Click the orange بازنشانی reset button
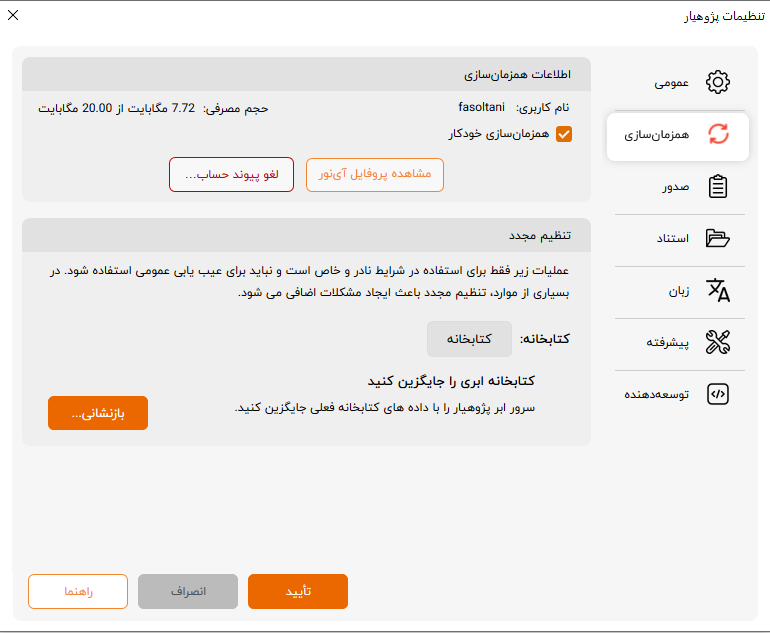 [x=98, y=413]
